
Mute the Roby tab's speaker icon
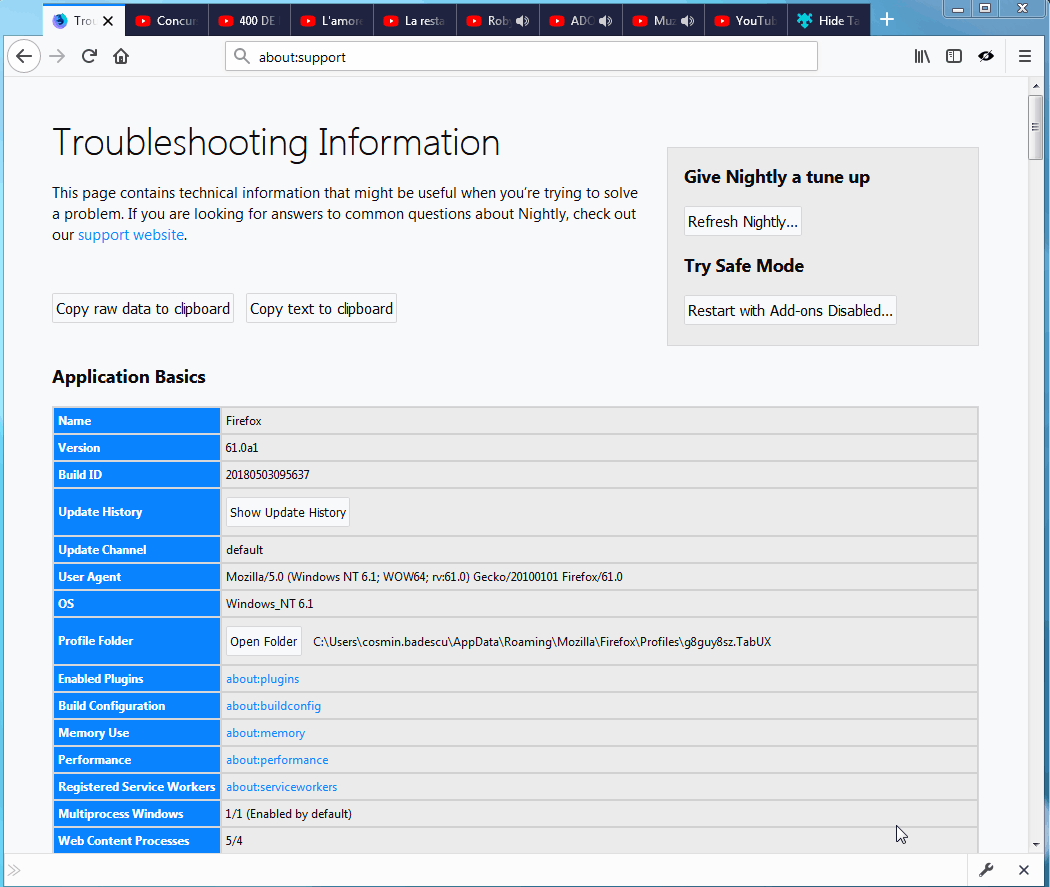[522, 19]
